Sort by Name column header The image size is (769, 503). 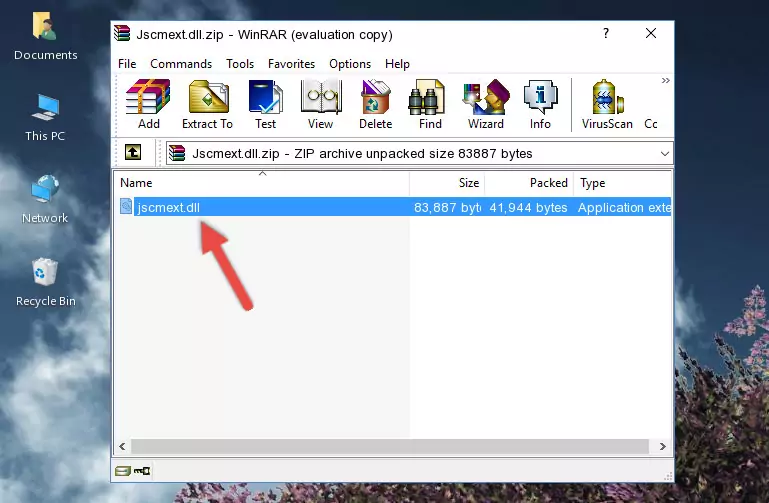click(x=262, y=183)
